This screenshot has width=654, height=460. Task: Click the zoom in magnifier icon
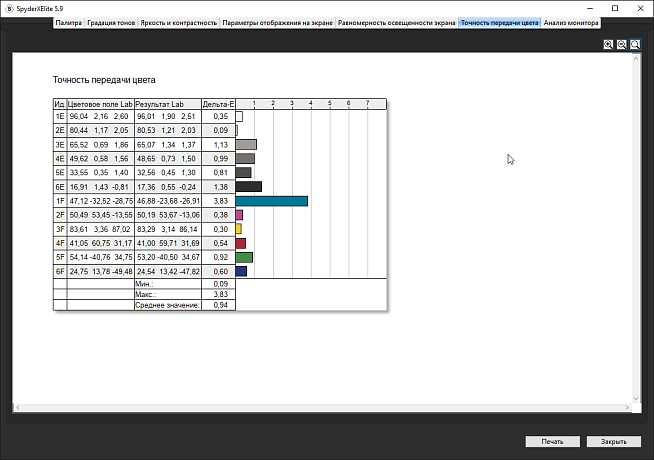coord(609,45)
